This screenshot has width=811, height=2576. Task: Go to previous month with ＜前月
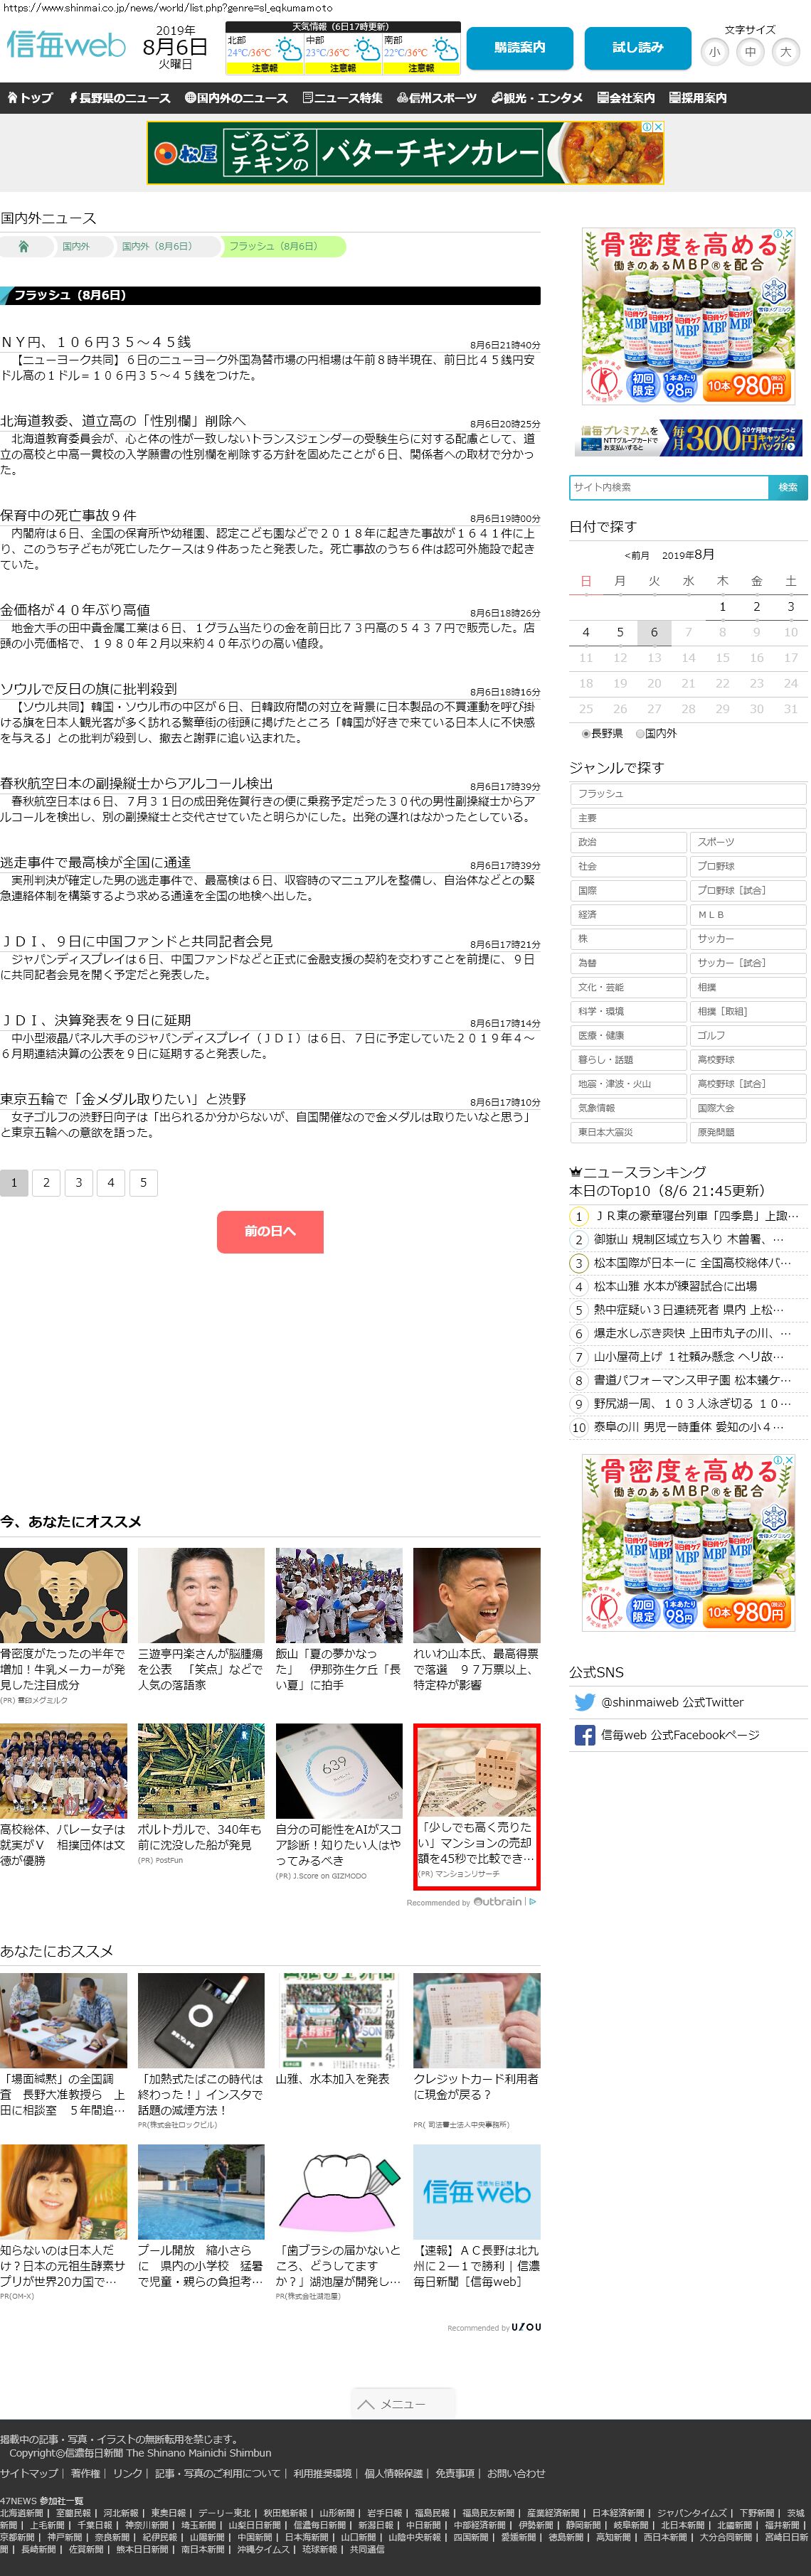pos(636,555)
